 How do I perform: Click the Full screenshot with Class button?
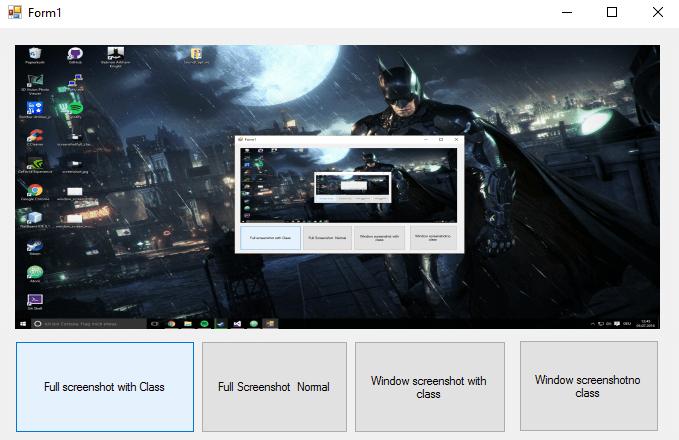click(105, 387)
